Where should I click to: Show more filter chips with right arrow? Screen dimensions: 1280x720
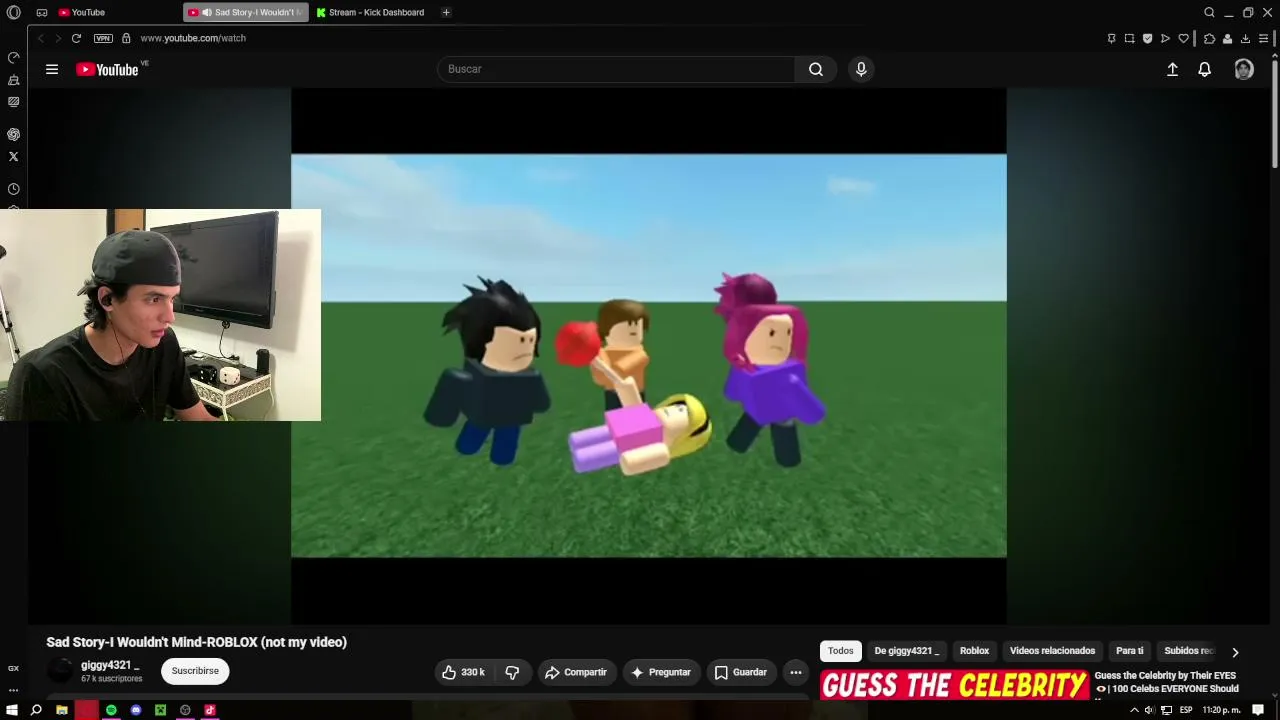coord(1235,652)
